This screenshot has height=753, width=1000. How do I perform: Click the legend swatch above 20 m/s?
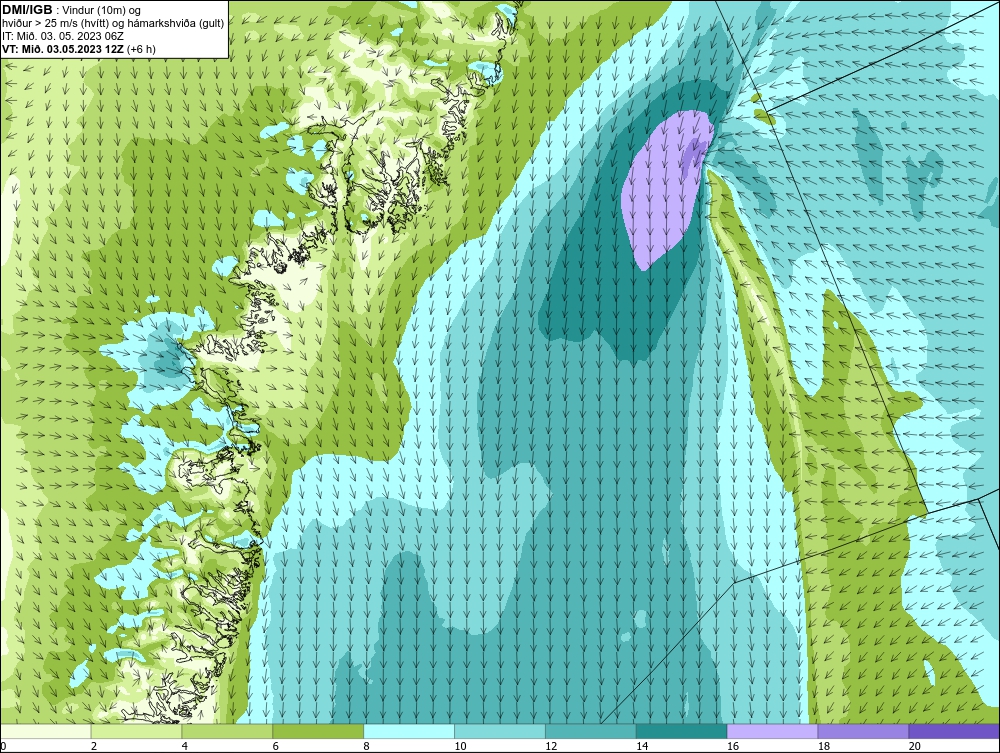[x=954, y=731]
